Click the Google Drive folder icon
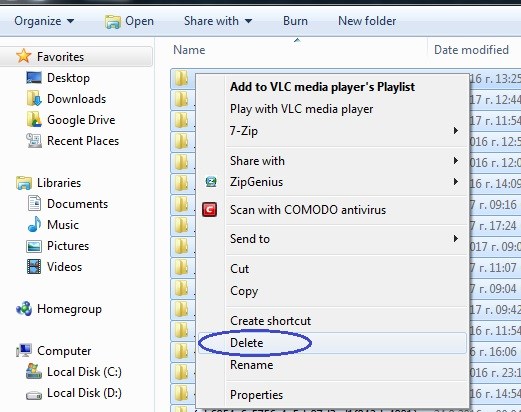Screen dimensions: 521x412 click(x=34, y=120)
